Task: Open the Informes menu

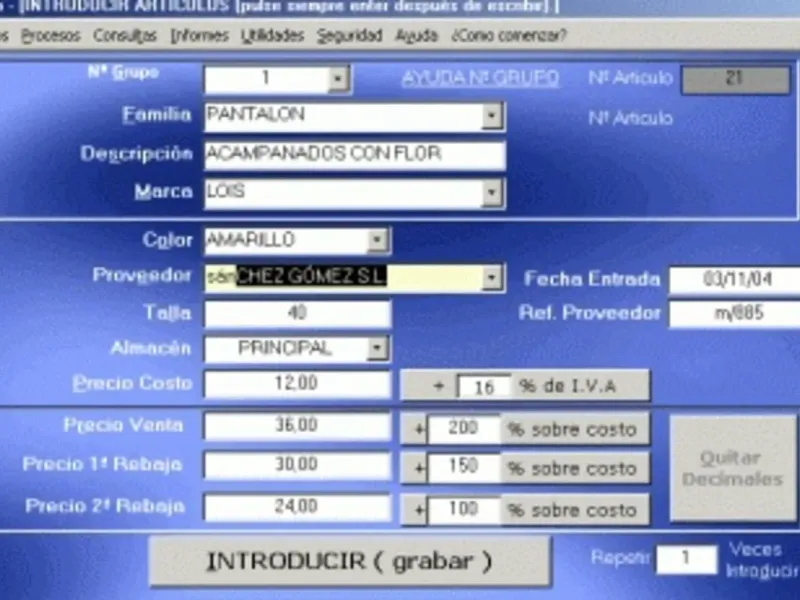Action: click(x=199, y=36)
